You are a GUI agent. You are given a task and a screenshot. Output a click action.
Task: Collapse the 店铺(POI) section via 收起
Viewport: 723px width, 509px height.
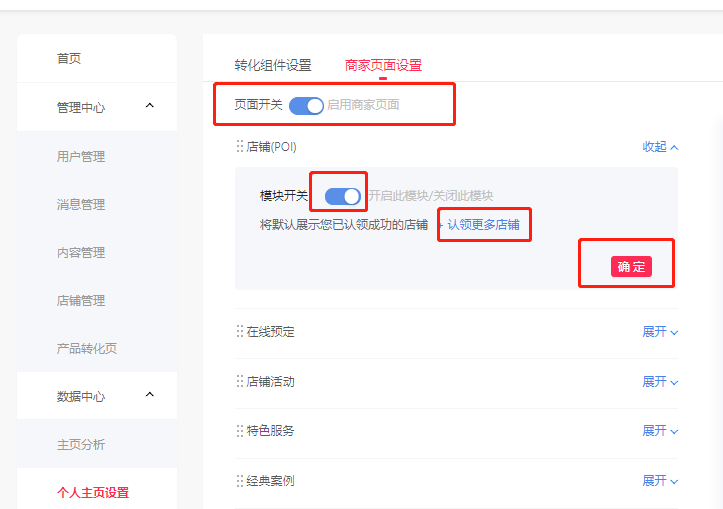pos(660,147)
